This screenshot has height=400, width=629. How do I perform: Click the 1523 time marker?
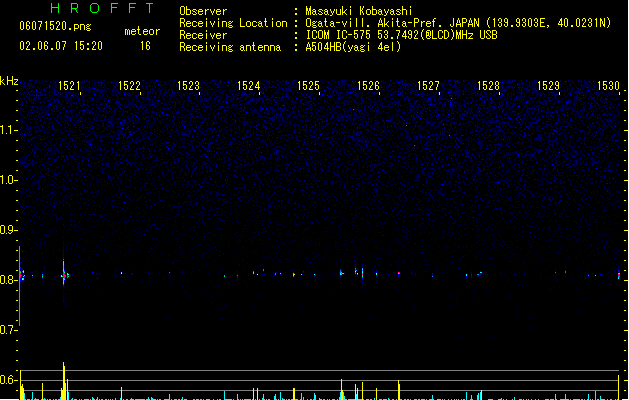(188, 86)
